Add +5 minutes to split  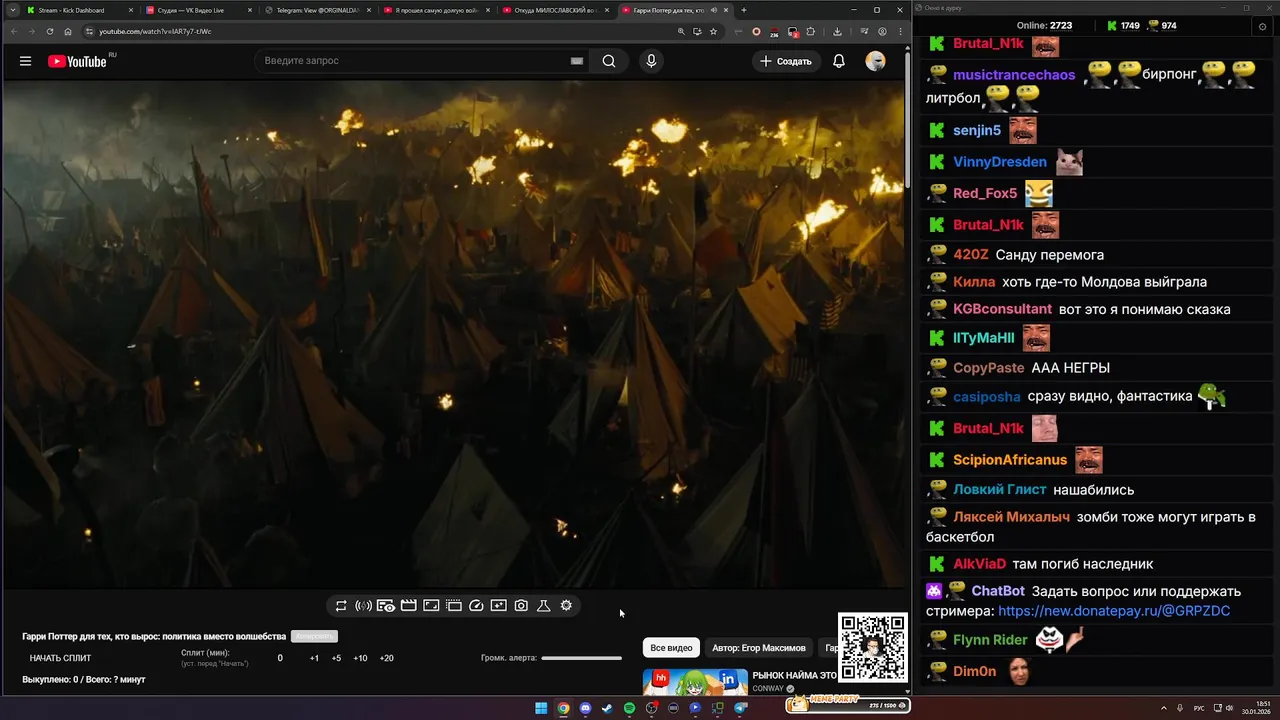[x=336, y=658]
